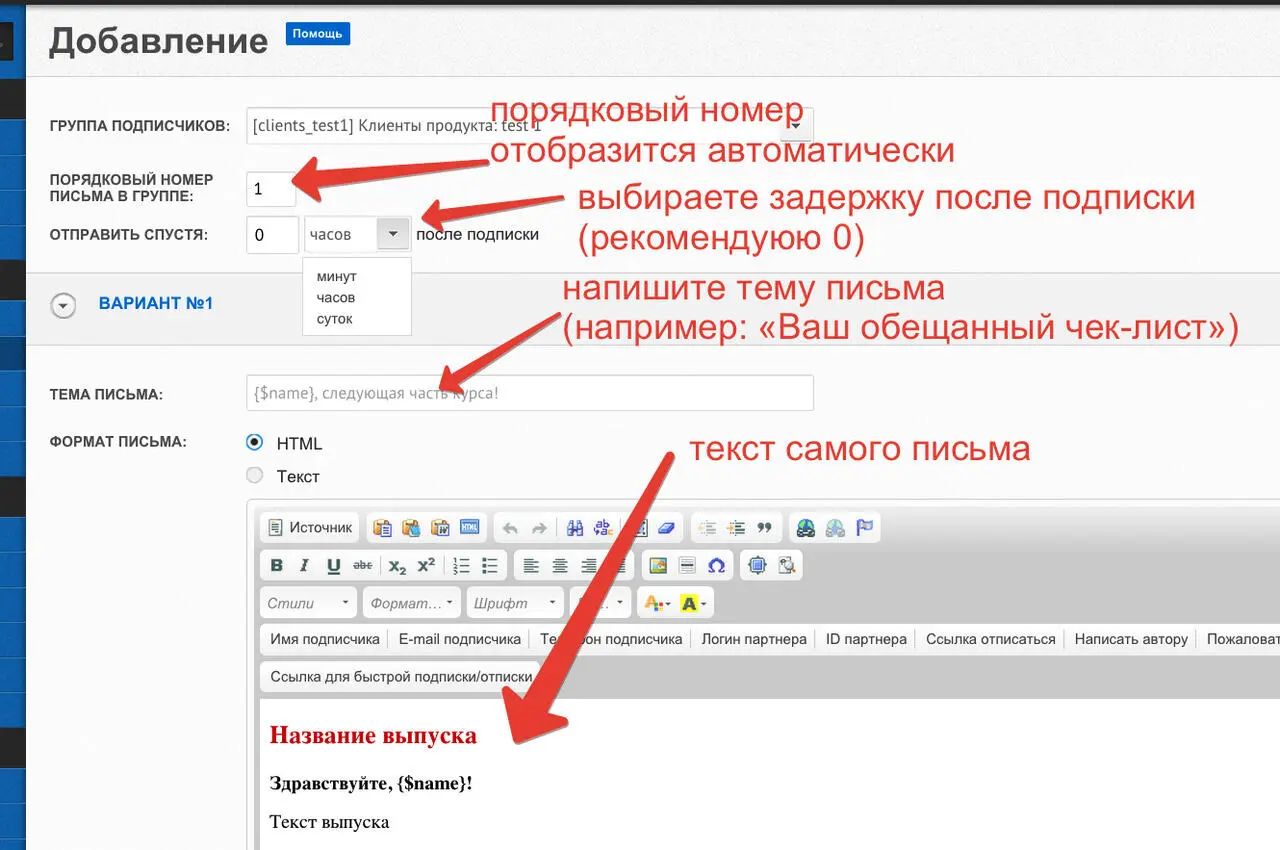The image size is (1280, 850).
Task: Collapse the ВАРИАНТ №1 section
Action: pos(63,305)
